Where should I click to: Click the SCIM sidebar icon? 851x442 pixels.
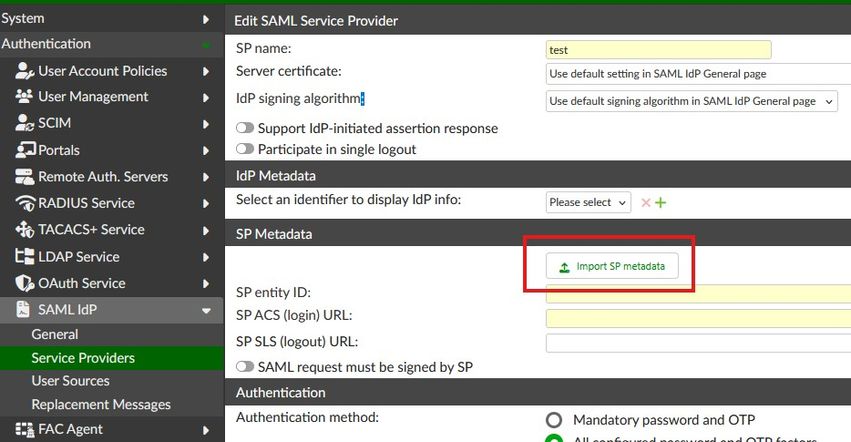click(24, 123)
